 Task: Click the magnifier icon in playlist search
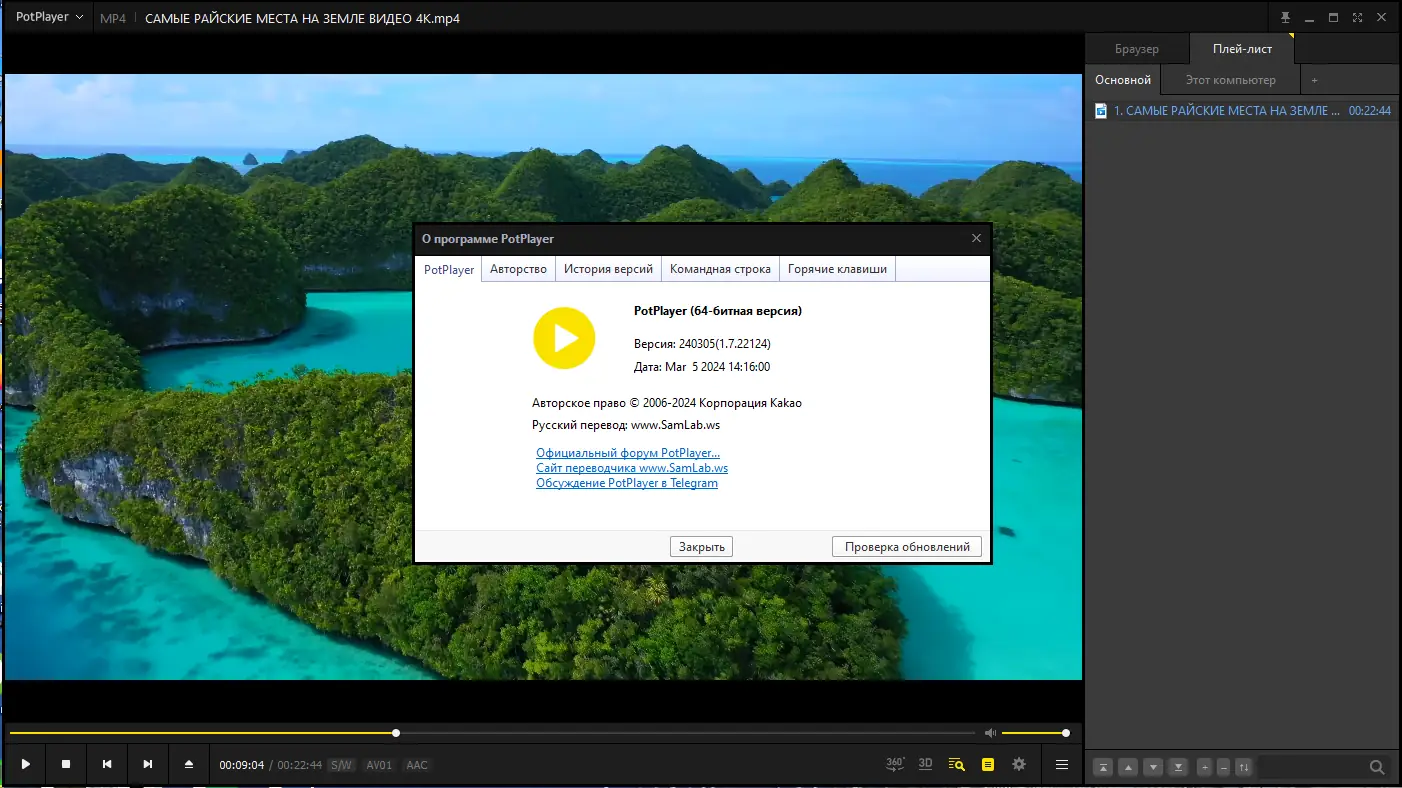[1377, 767]
